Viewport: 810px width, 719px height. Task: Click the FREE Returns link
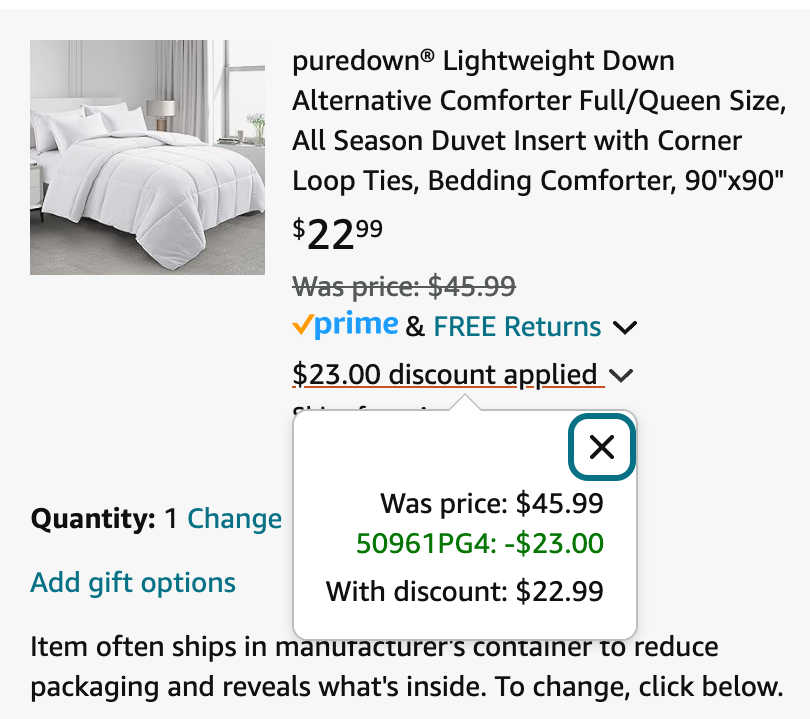coord(517,326)
